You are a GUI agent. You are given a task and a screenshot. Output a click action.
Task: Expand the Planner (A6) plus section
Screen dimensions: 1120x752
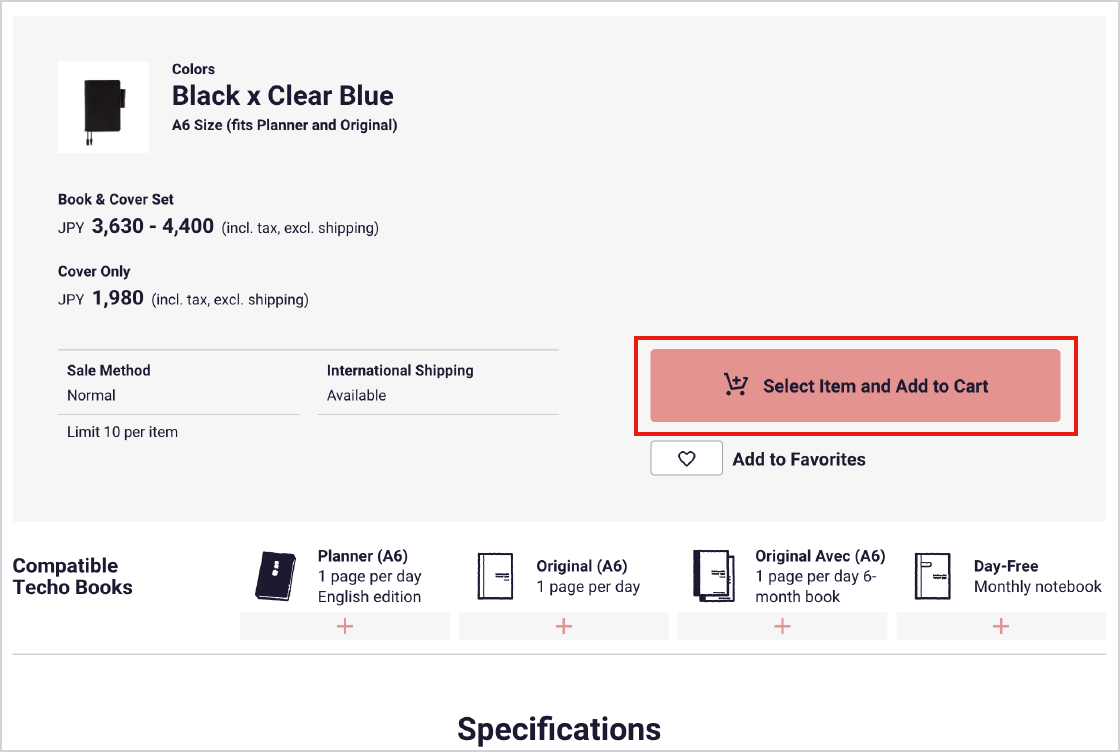(x=345, y=626)
